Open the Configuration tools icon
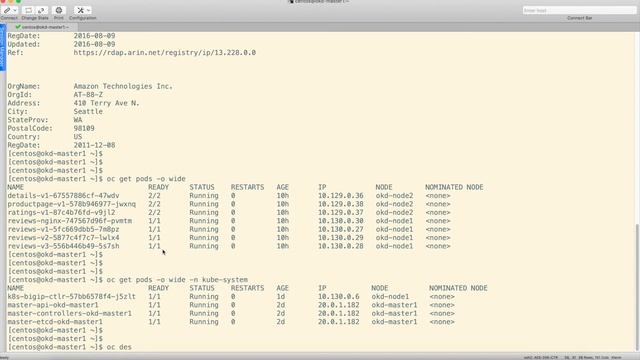Screen dimensions: 640x360 click(80, 10)
